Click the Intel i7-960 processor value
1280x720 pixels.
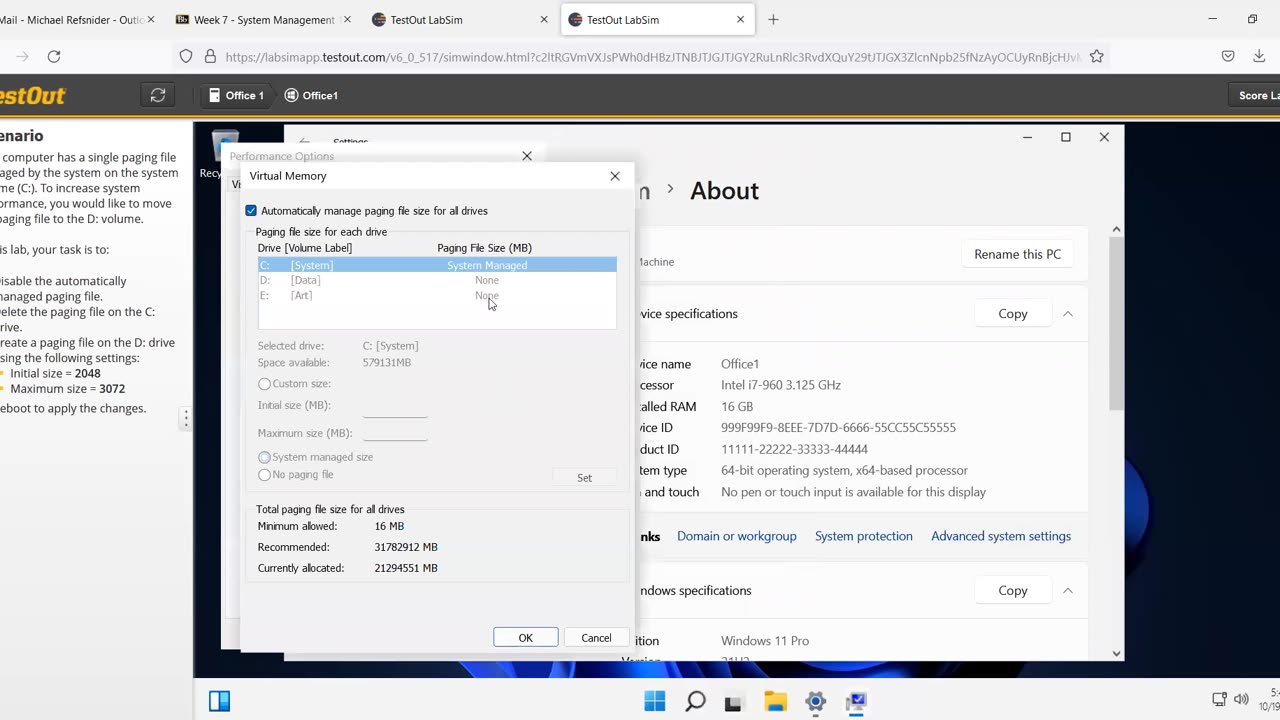point(781,385)
